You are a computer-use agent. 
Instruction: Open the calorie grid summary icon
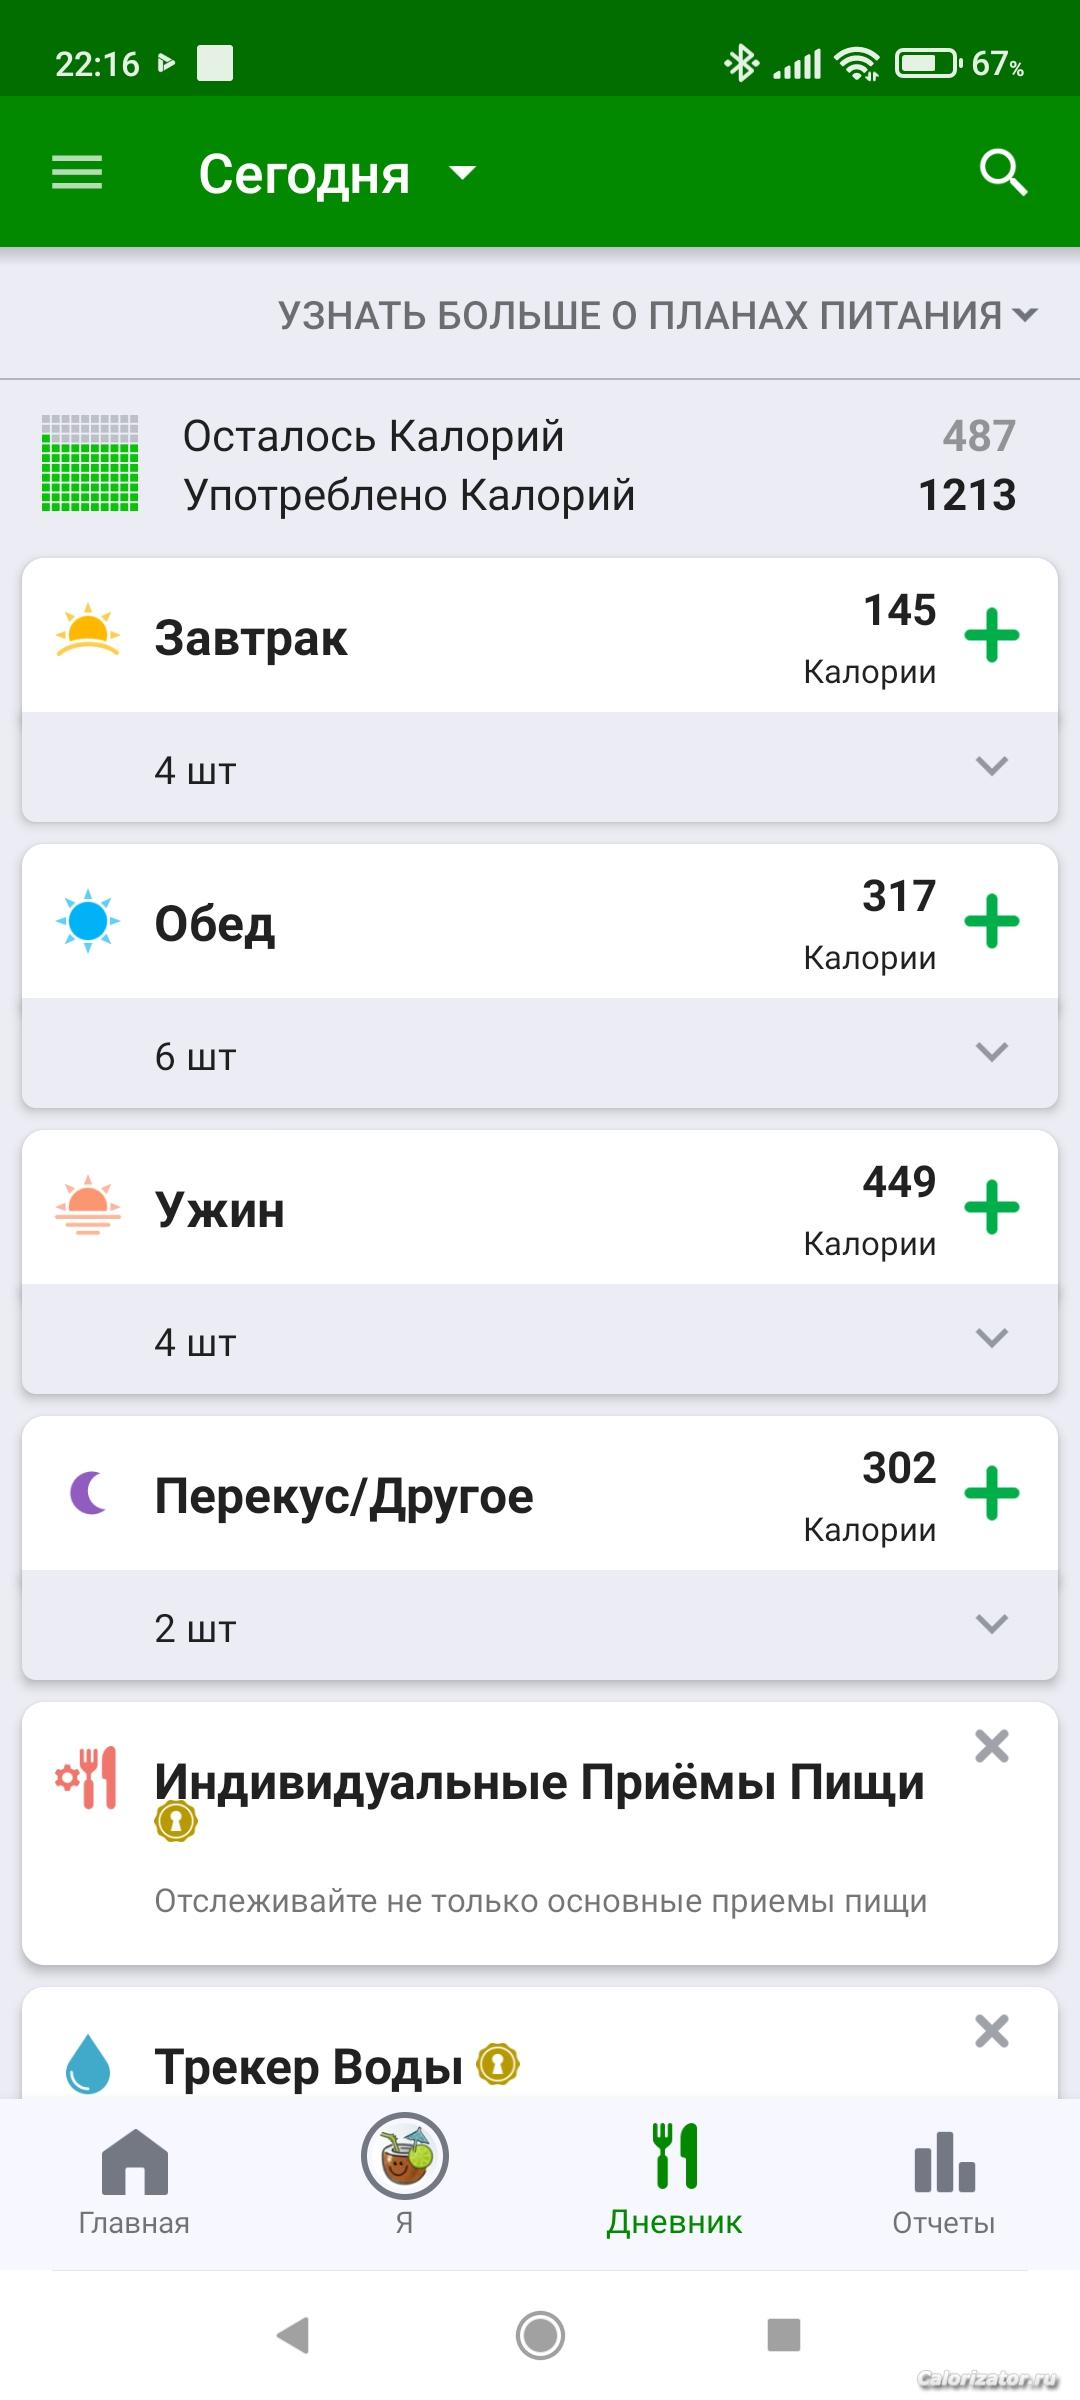point(90,464)
